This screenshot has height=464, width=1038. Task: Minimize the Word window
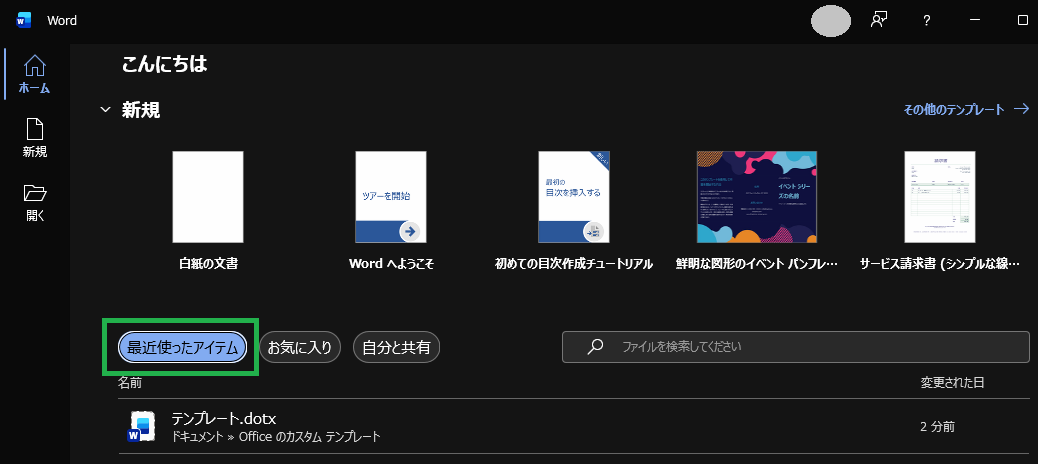[x=974, y=21]
